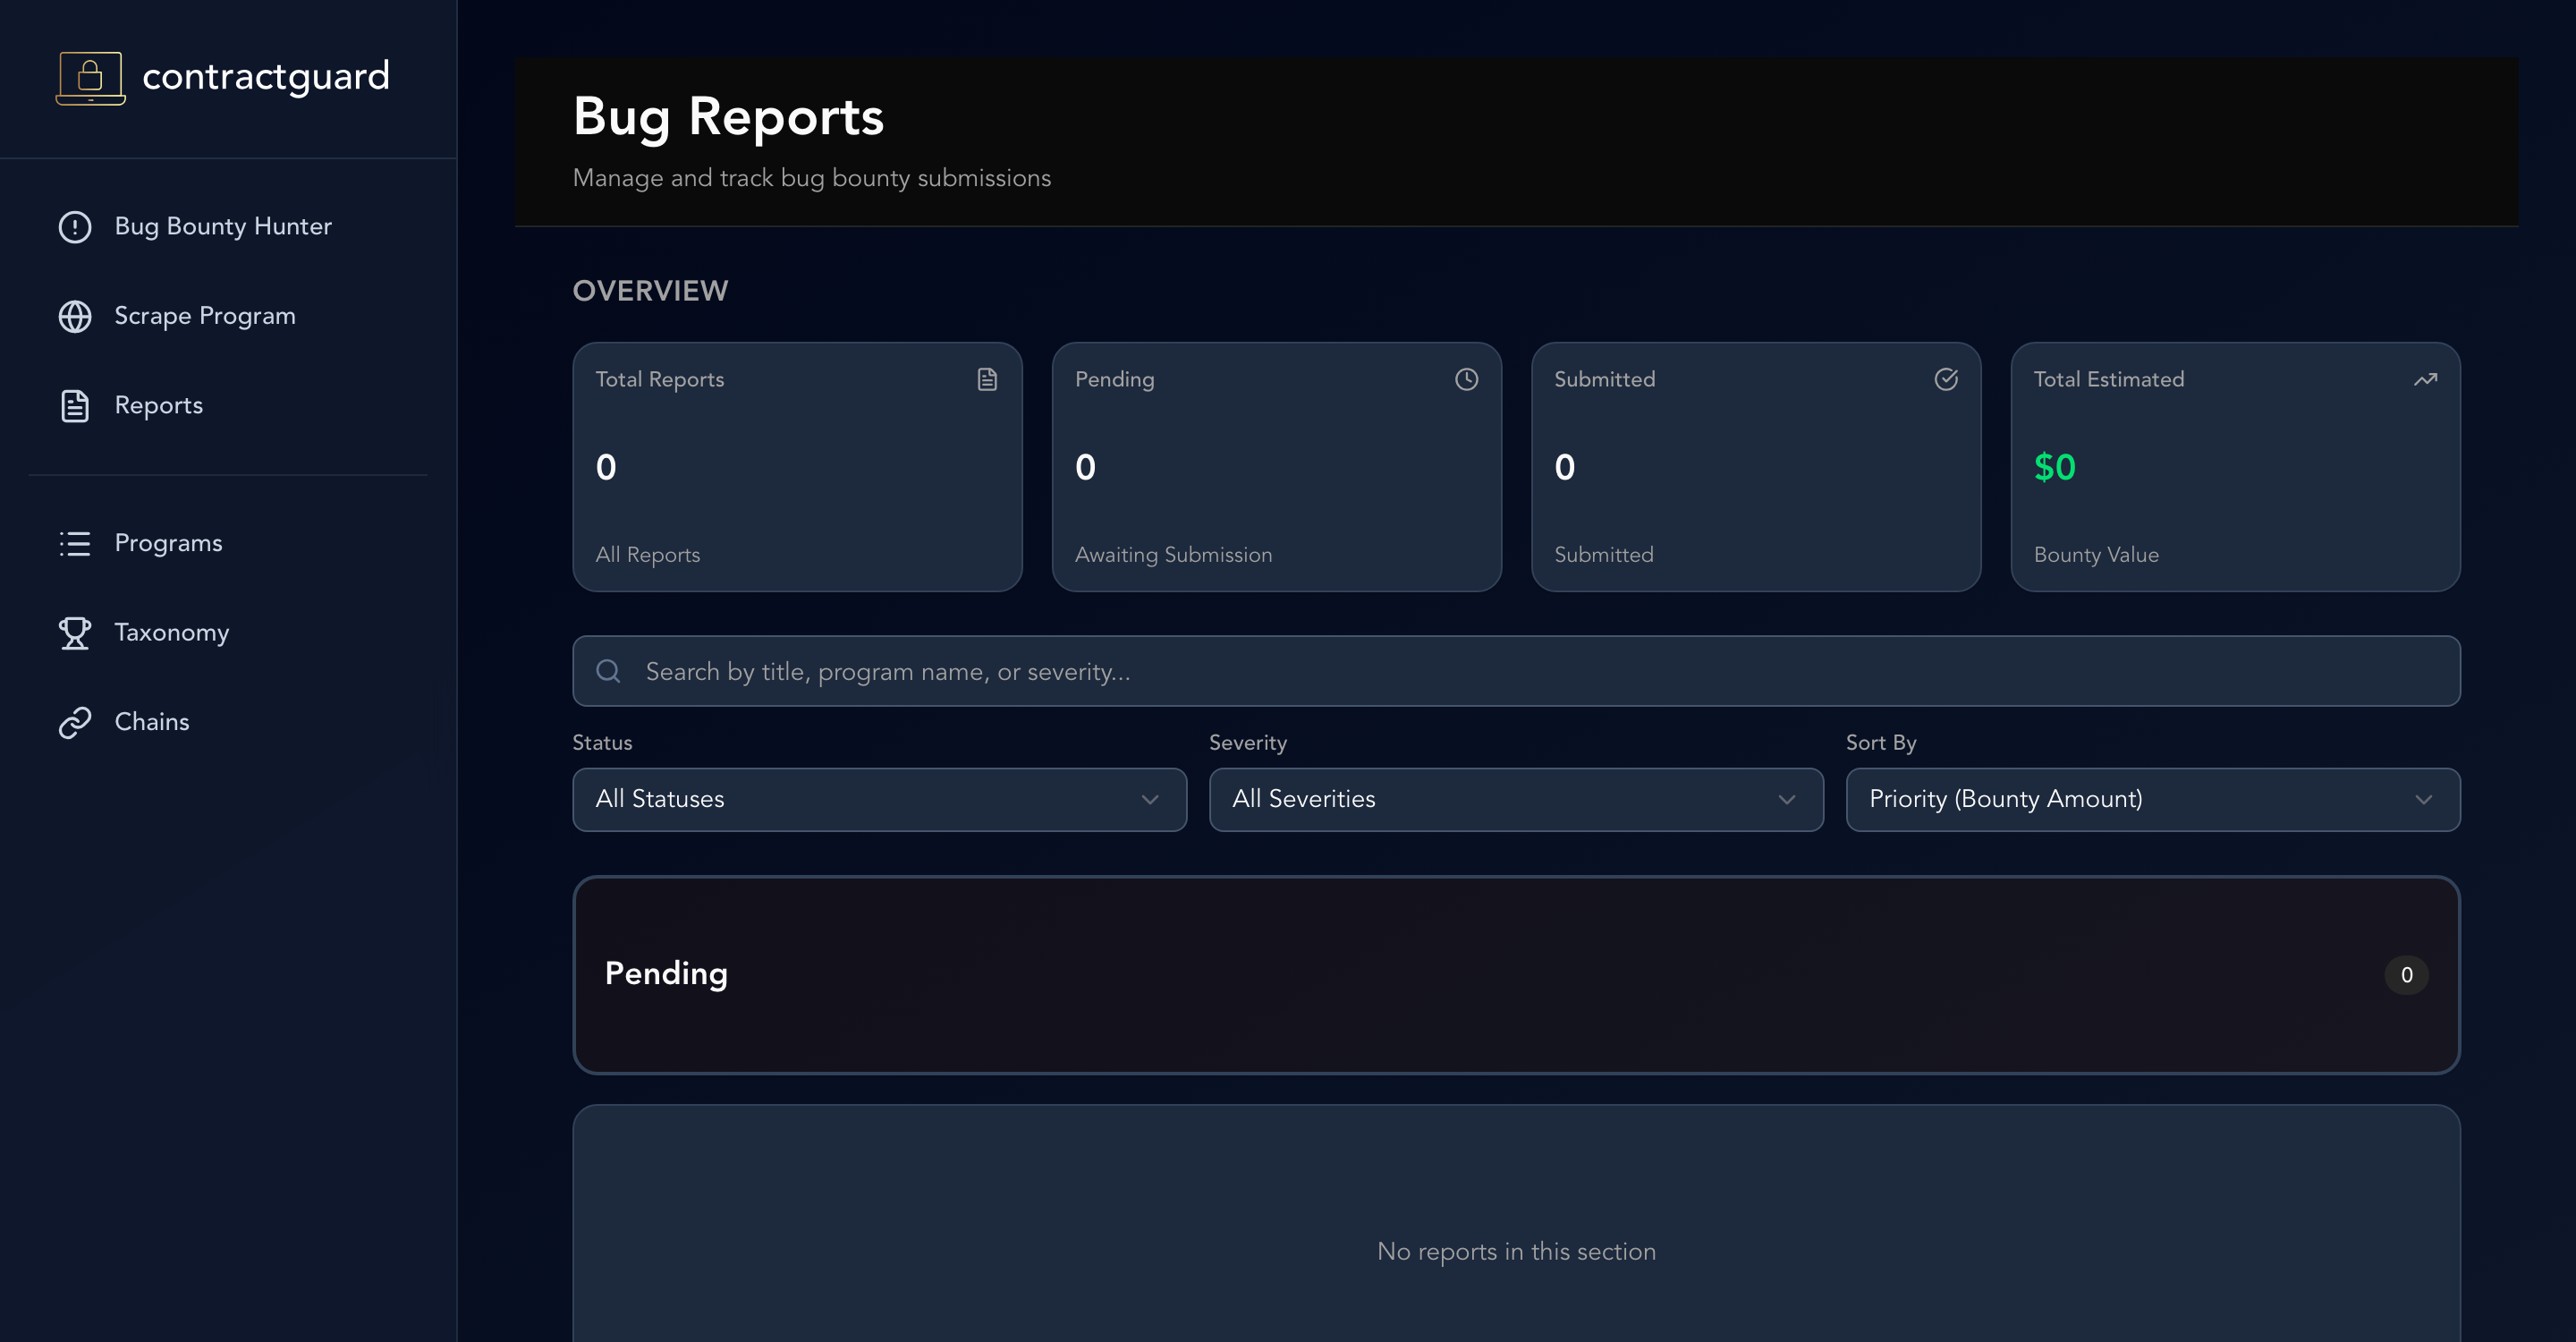
Task: Click the contractguard brand name
Action: click(x=266, y=77)
